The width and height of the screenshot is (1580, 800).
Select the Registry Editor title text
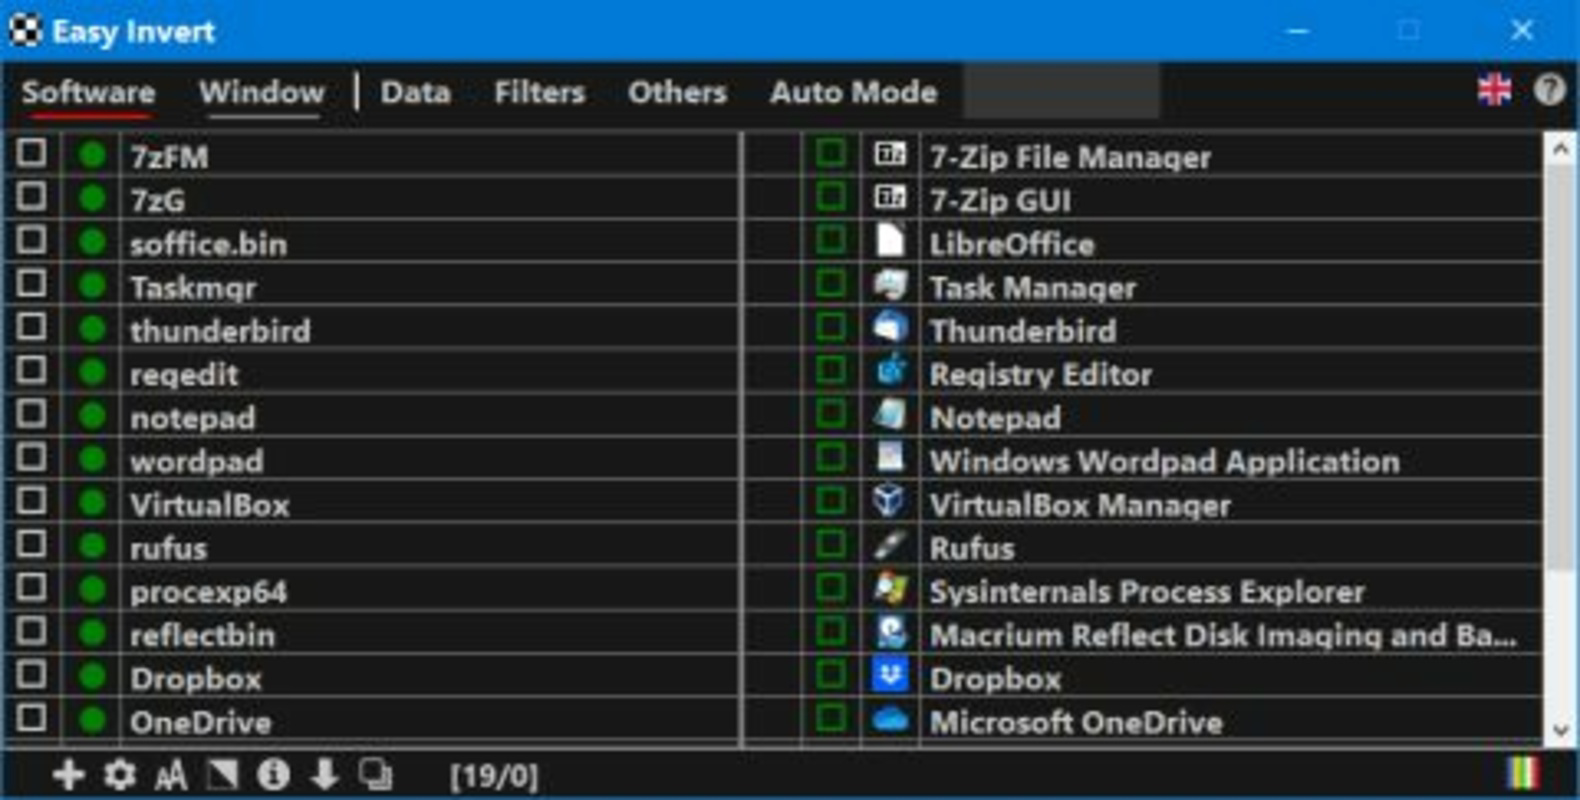coord(1040,375)
